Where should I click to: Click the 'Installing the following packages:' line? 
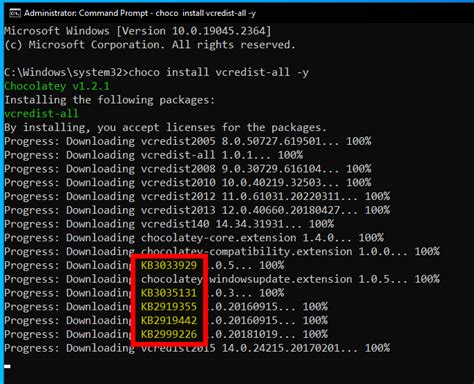point(110,100)
